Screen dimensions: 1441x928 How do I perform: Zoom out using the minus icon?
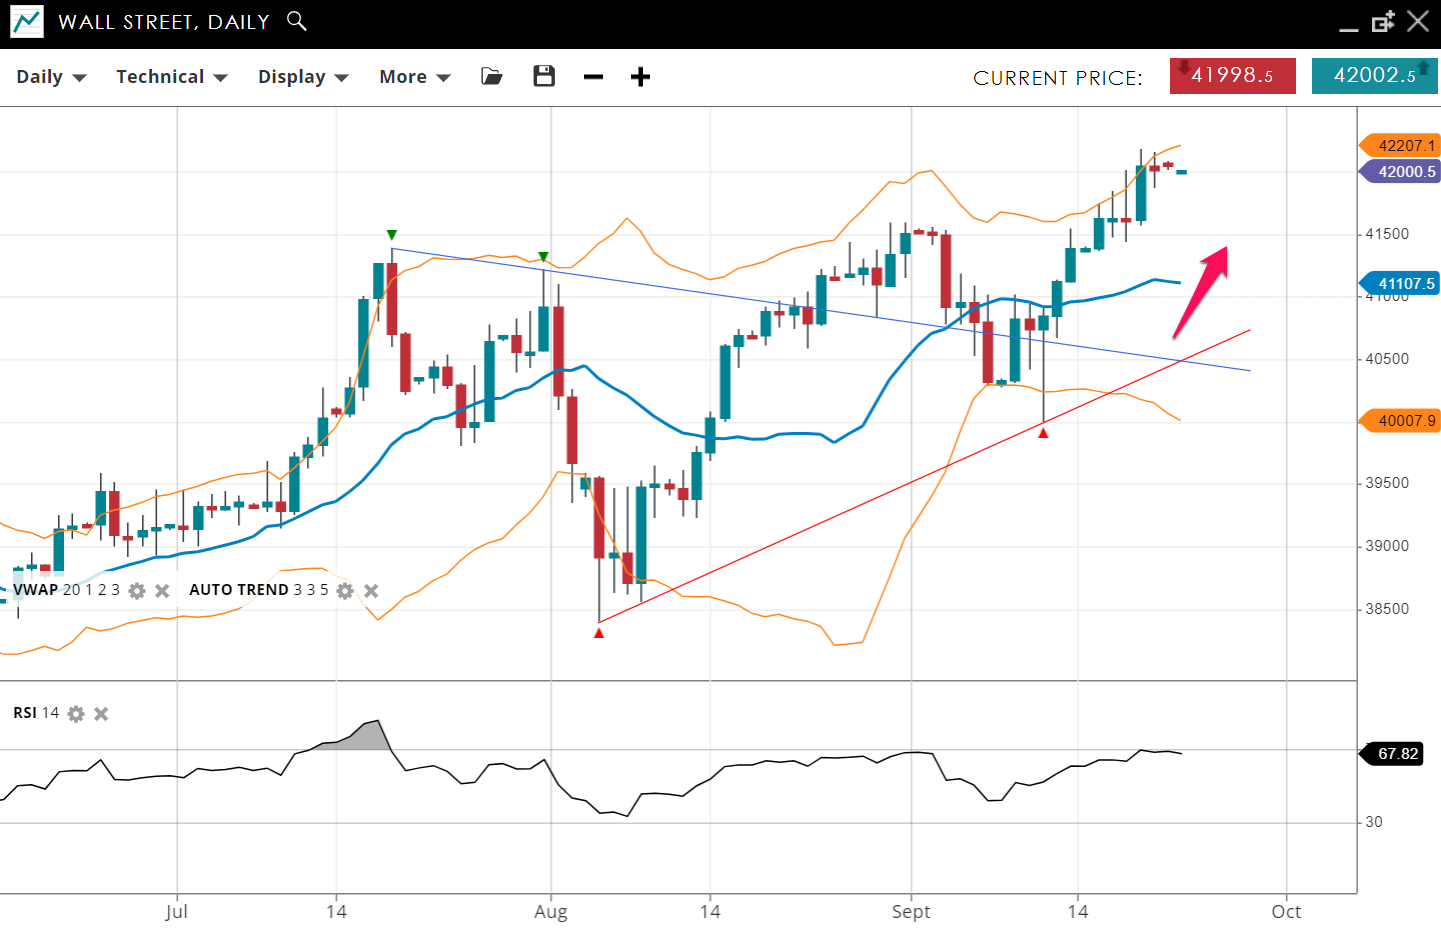(x=593, y=77)
